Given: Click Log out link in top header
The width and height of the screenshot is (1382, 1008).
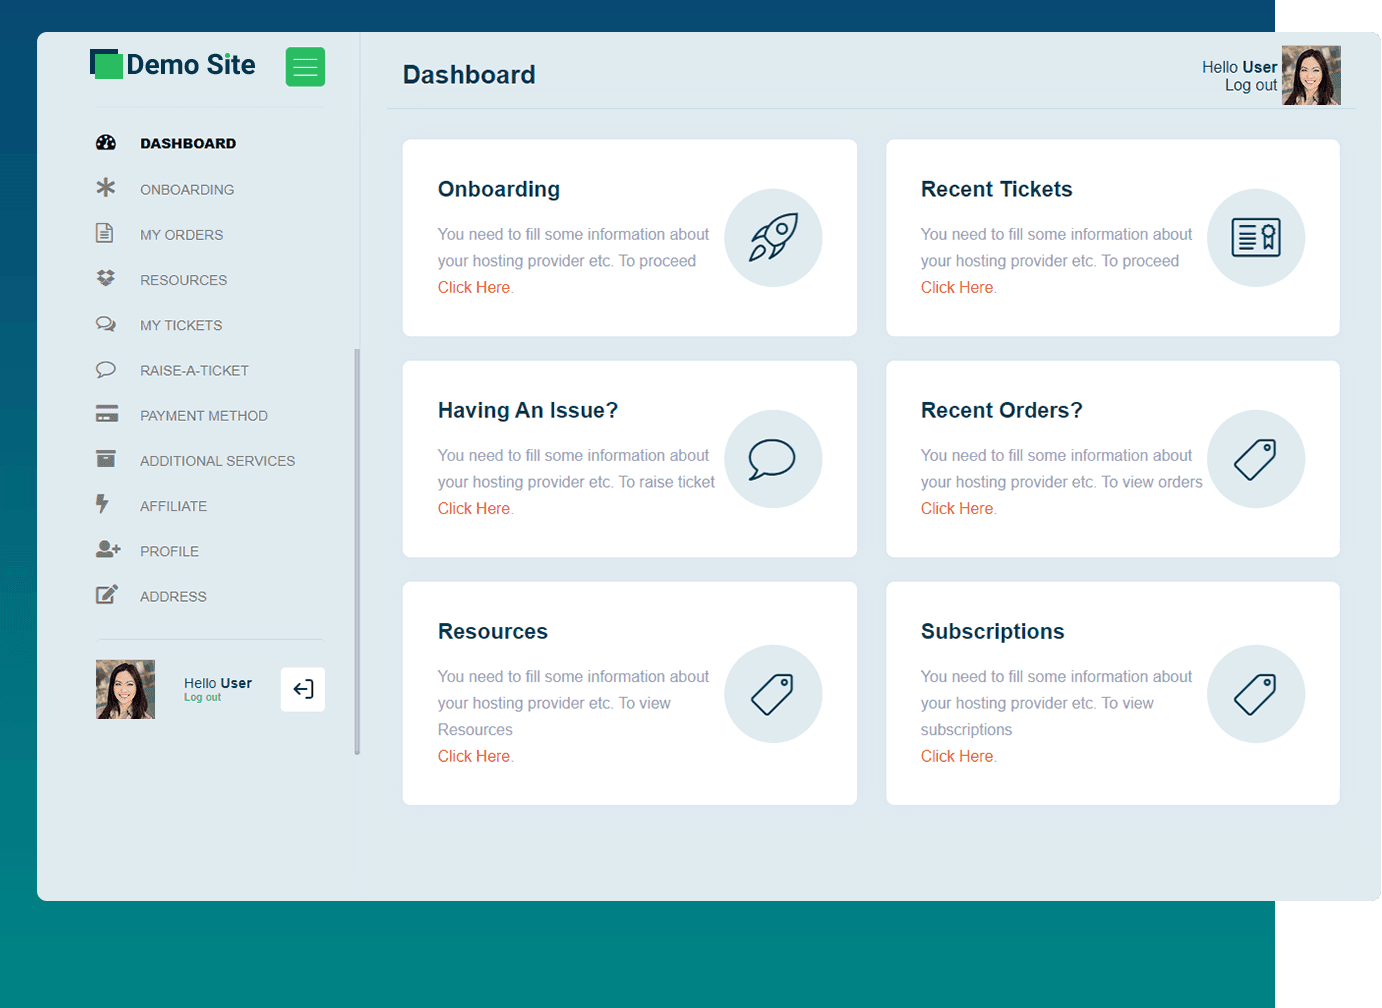Looking at the screenshot, I should (1250, 86).
